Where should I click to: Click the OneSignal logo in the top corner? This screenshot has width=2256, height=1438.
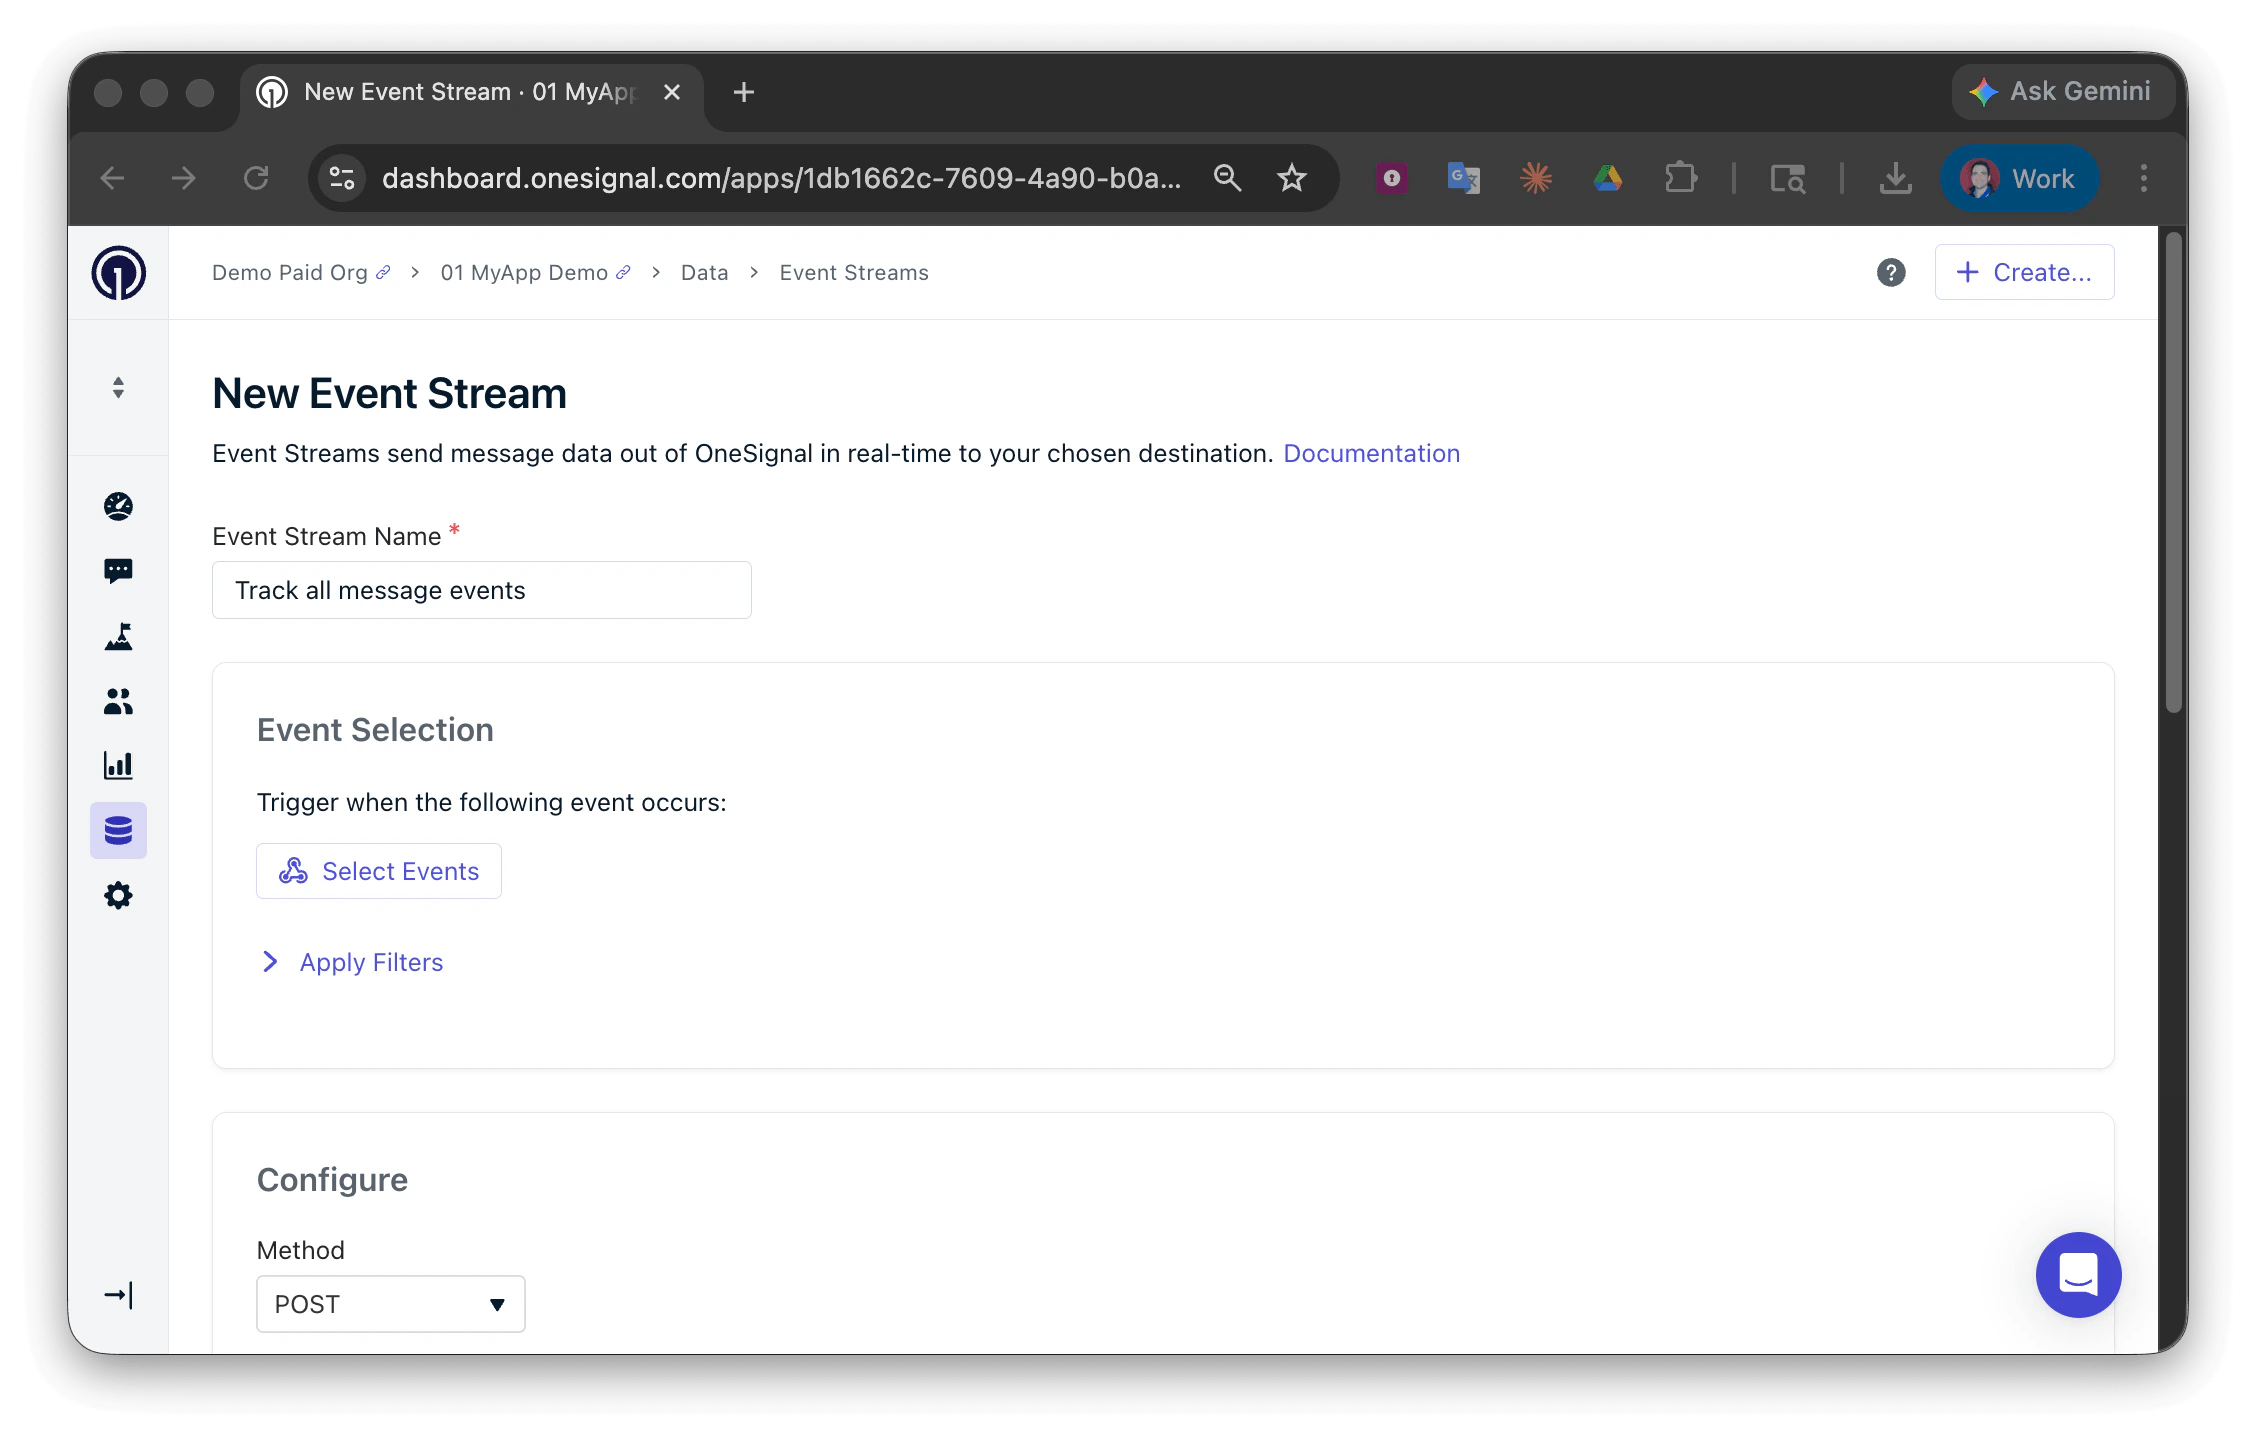click(x=119, y=272)
